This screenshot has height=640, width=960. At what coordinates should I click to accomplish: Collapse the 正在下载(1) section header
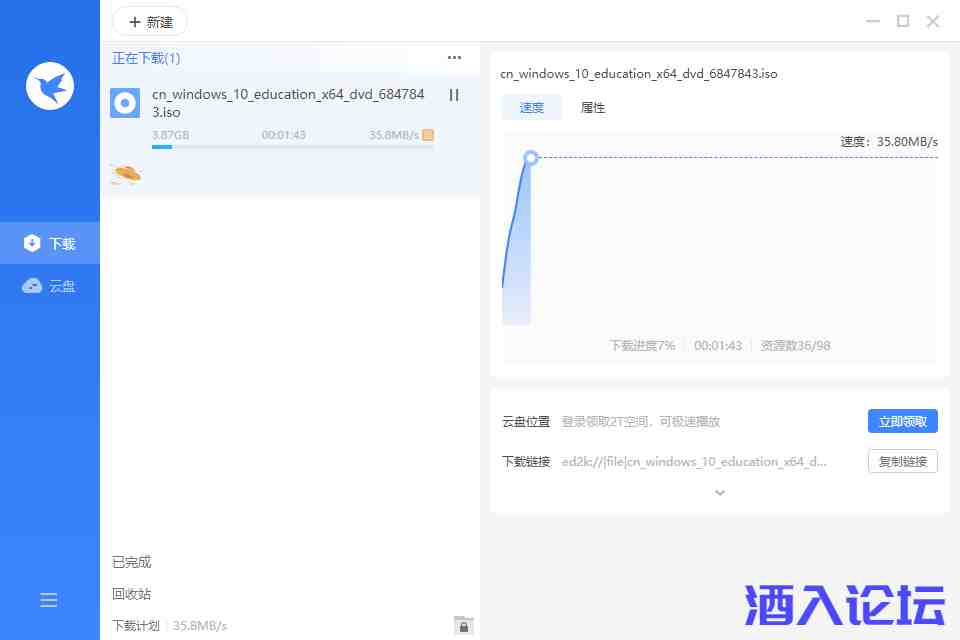click(146, 58)
